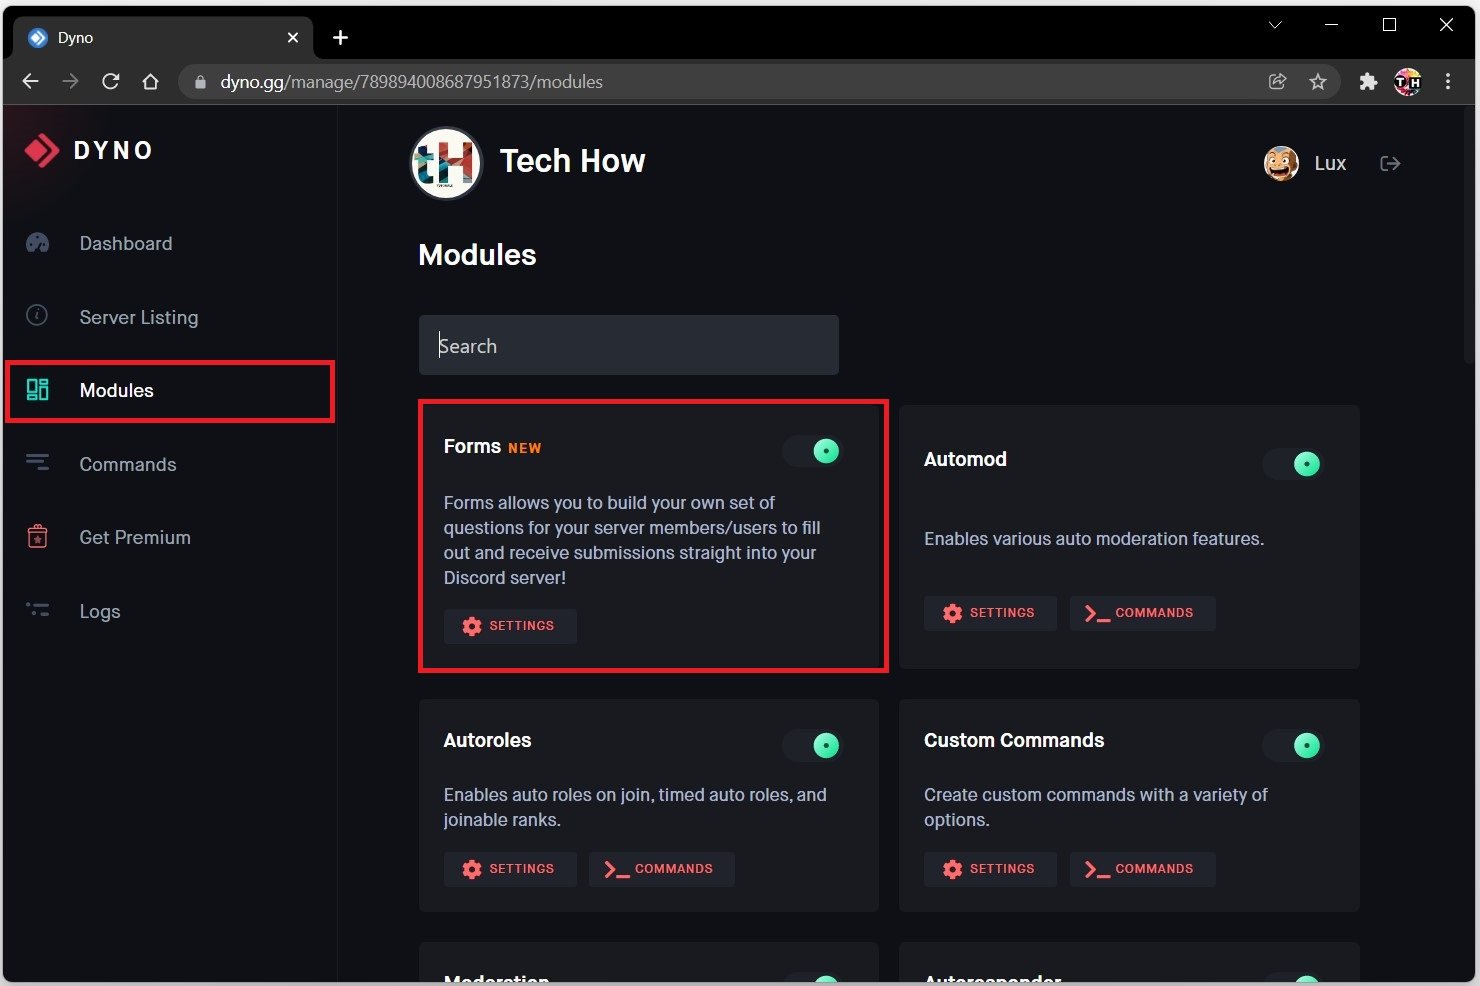Screen dimensions: 1480x986
Task: View Commands for the Automod module
Action: [1142, 613]
